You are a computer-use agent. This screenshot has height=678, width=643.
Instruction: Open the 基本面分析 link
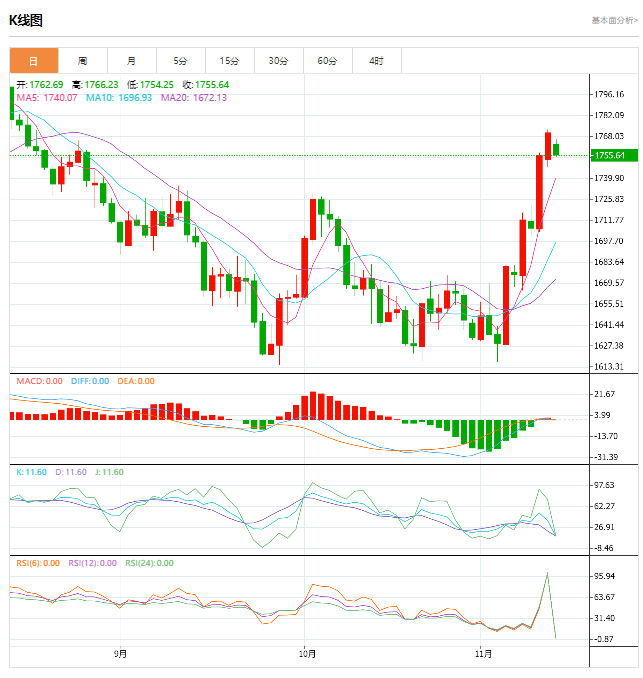click(614, 20)
